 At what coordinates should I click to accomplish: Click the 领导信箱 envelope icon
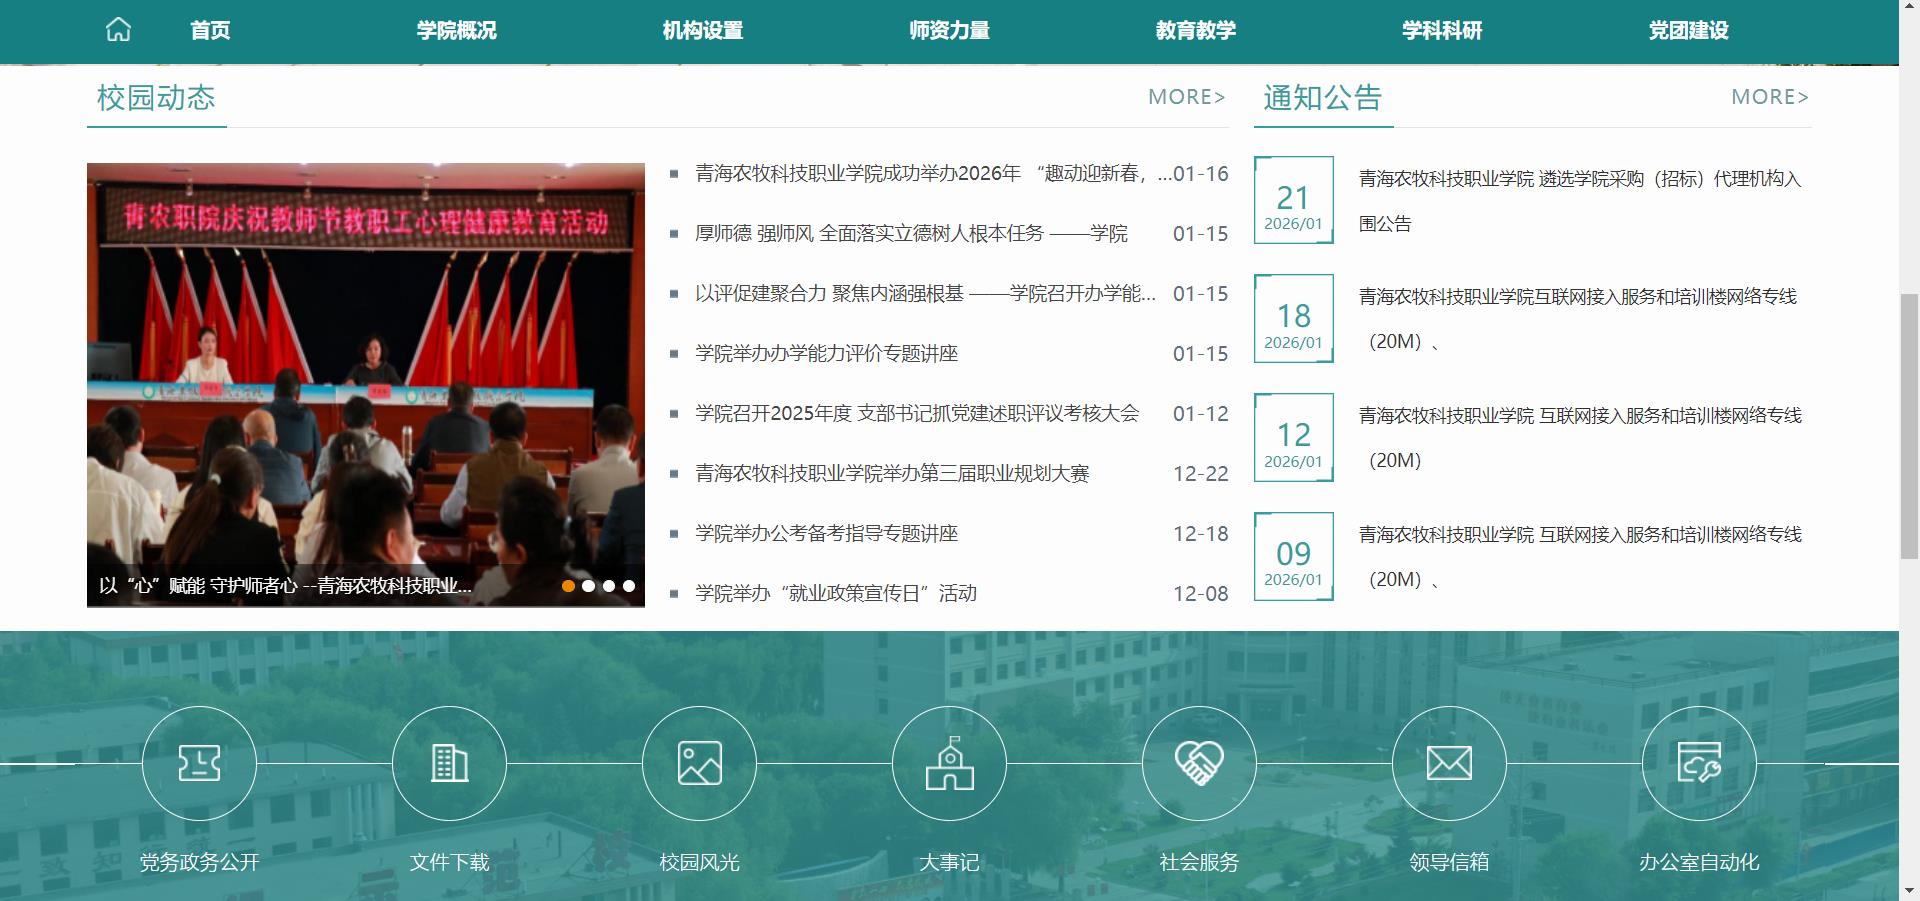pos(1449,763)
